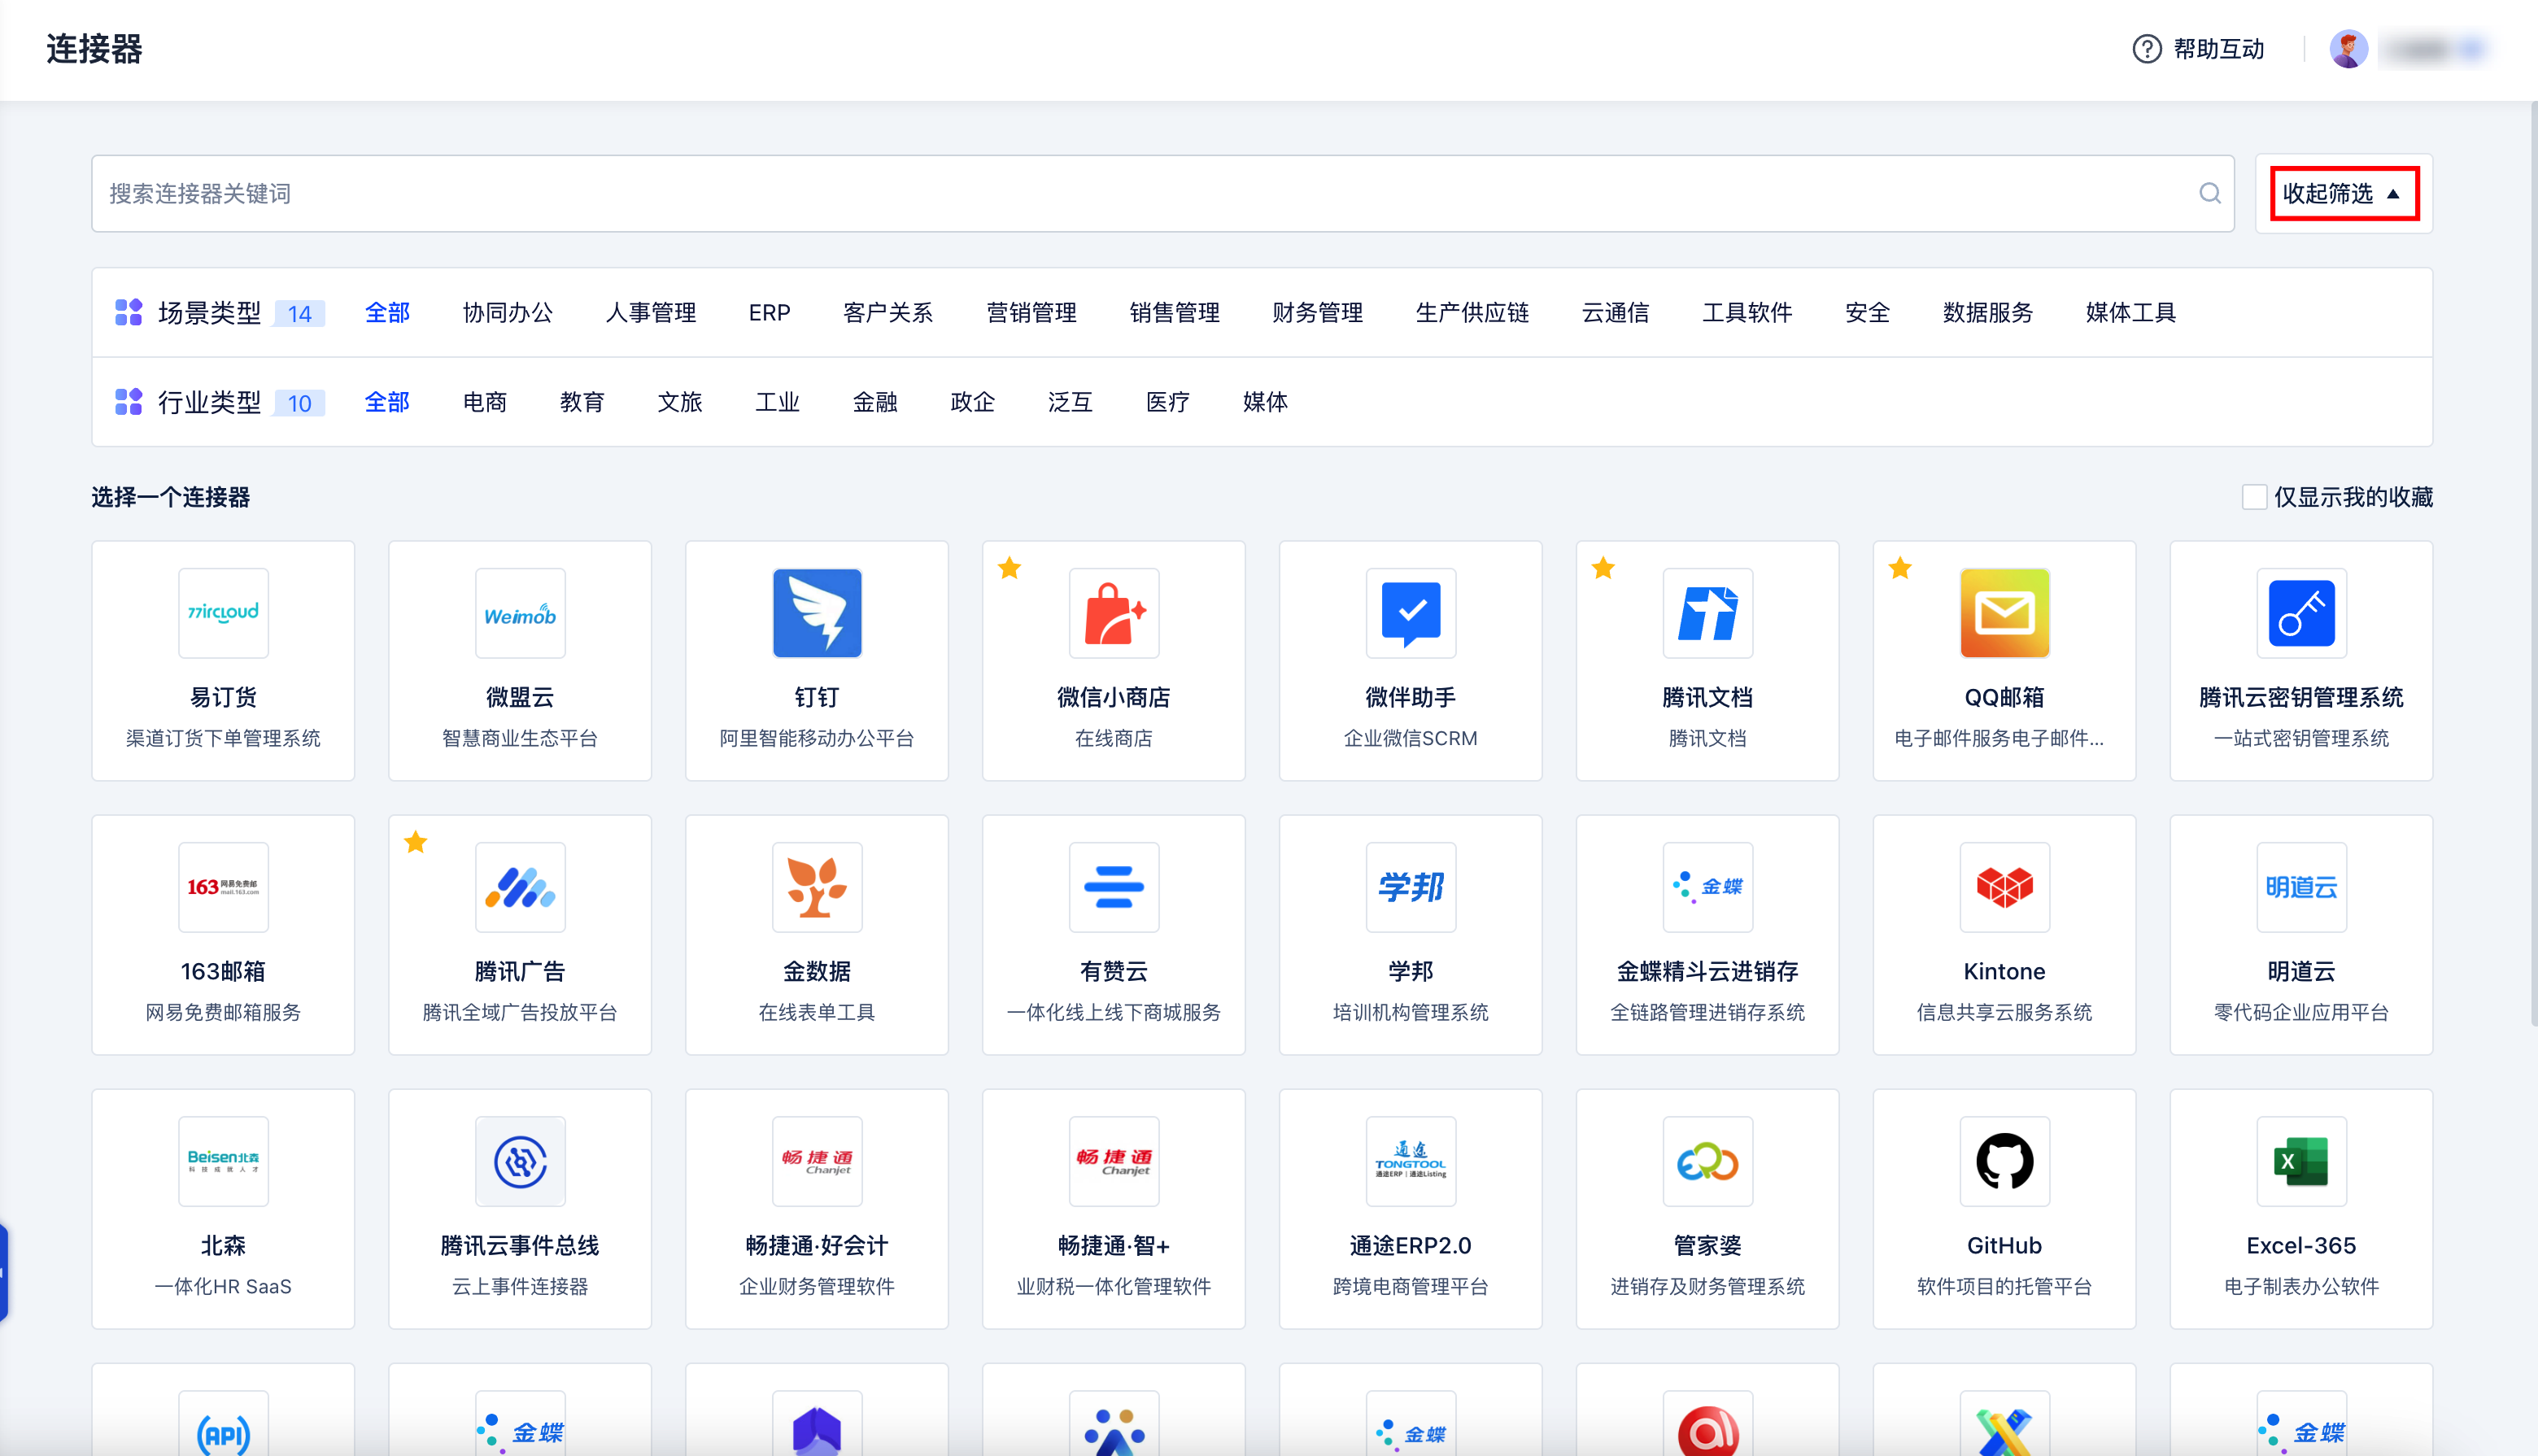Screen dimensions: 2538x1456
Task: Filter by 云通信 scene type
Action: point(1615,313)
